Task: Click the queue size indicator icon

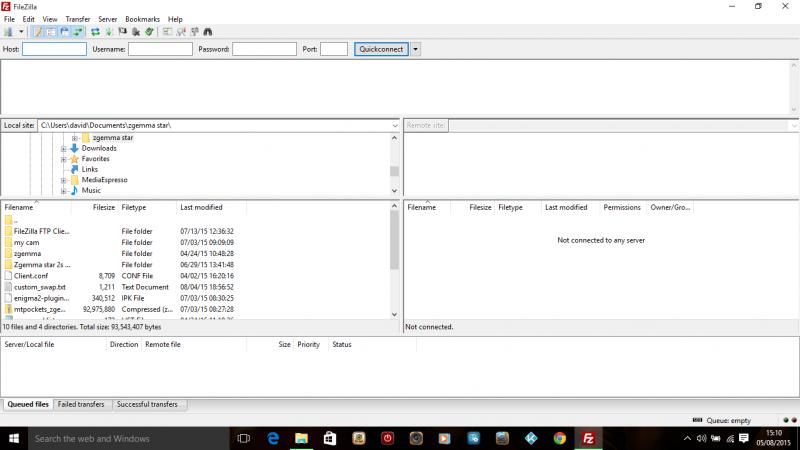Action: coord(697,420)
